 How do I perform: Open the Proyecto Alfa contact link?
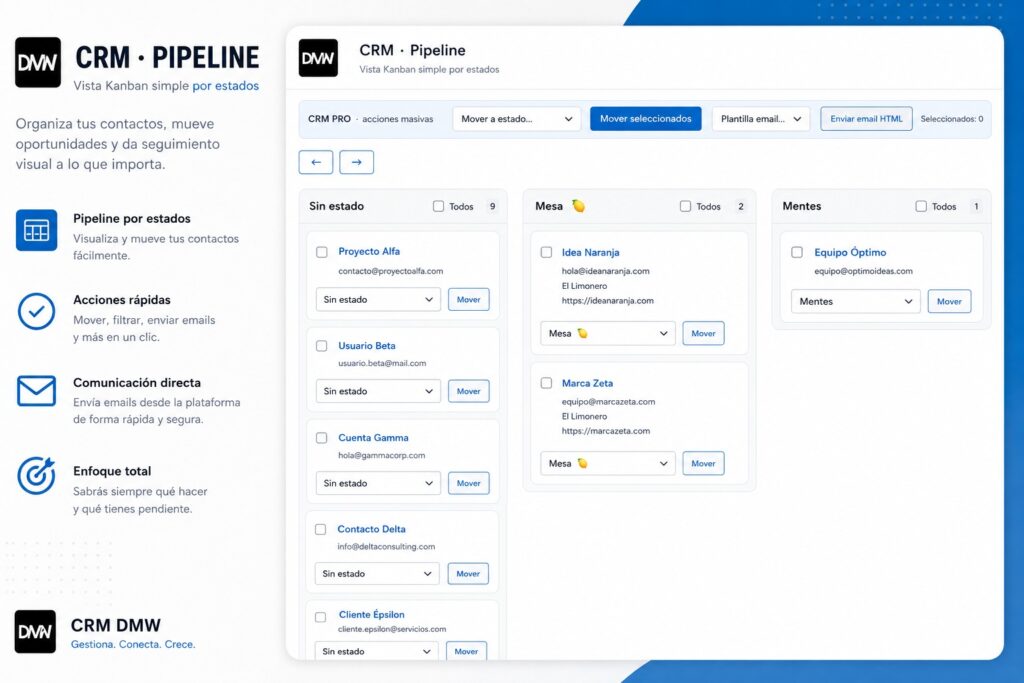click(x=369, y=251)
